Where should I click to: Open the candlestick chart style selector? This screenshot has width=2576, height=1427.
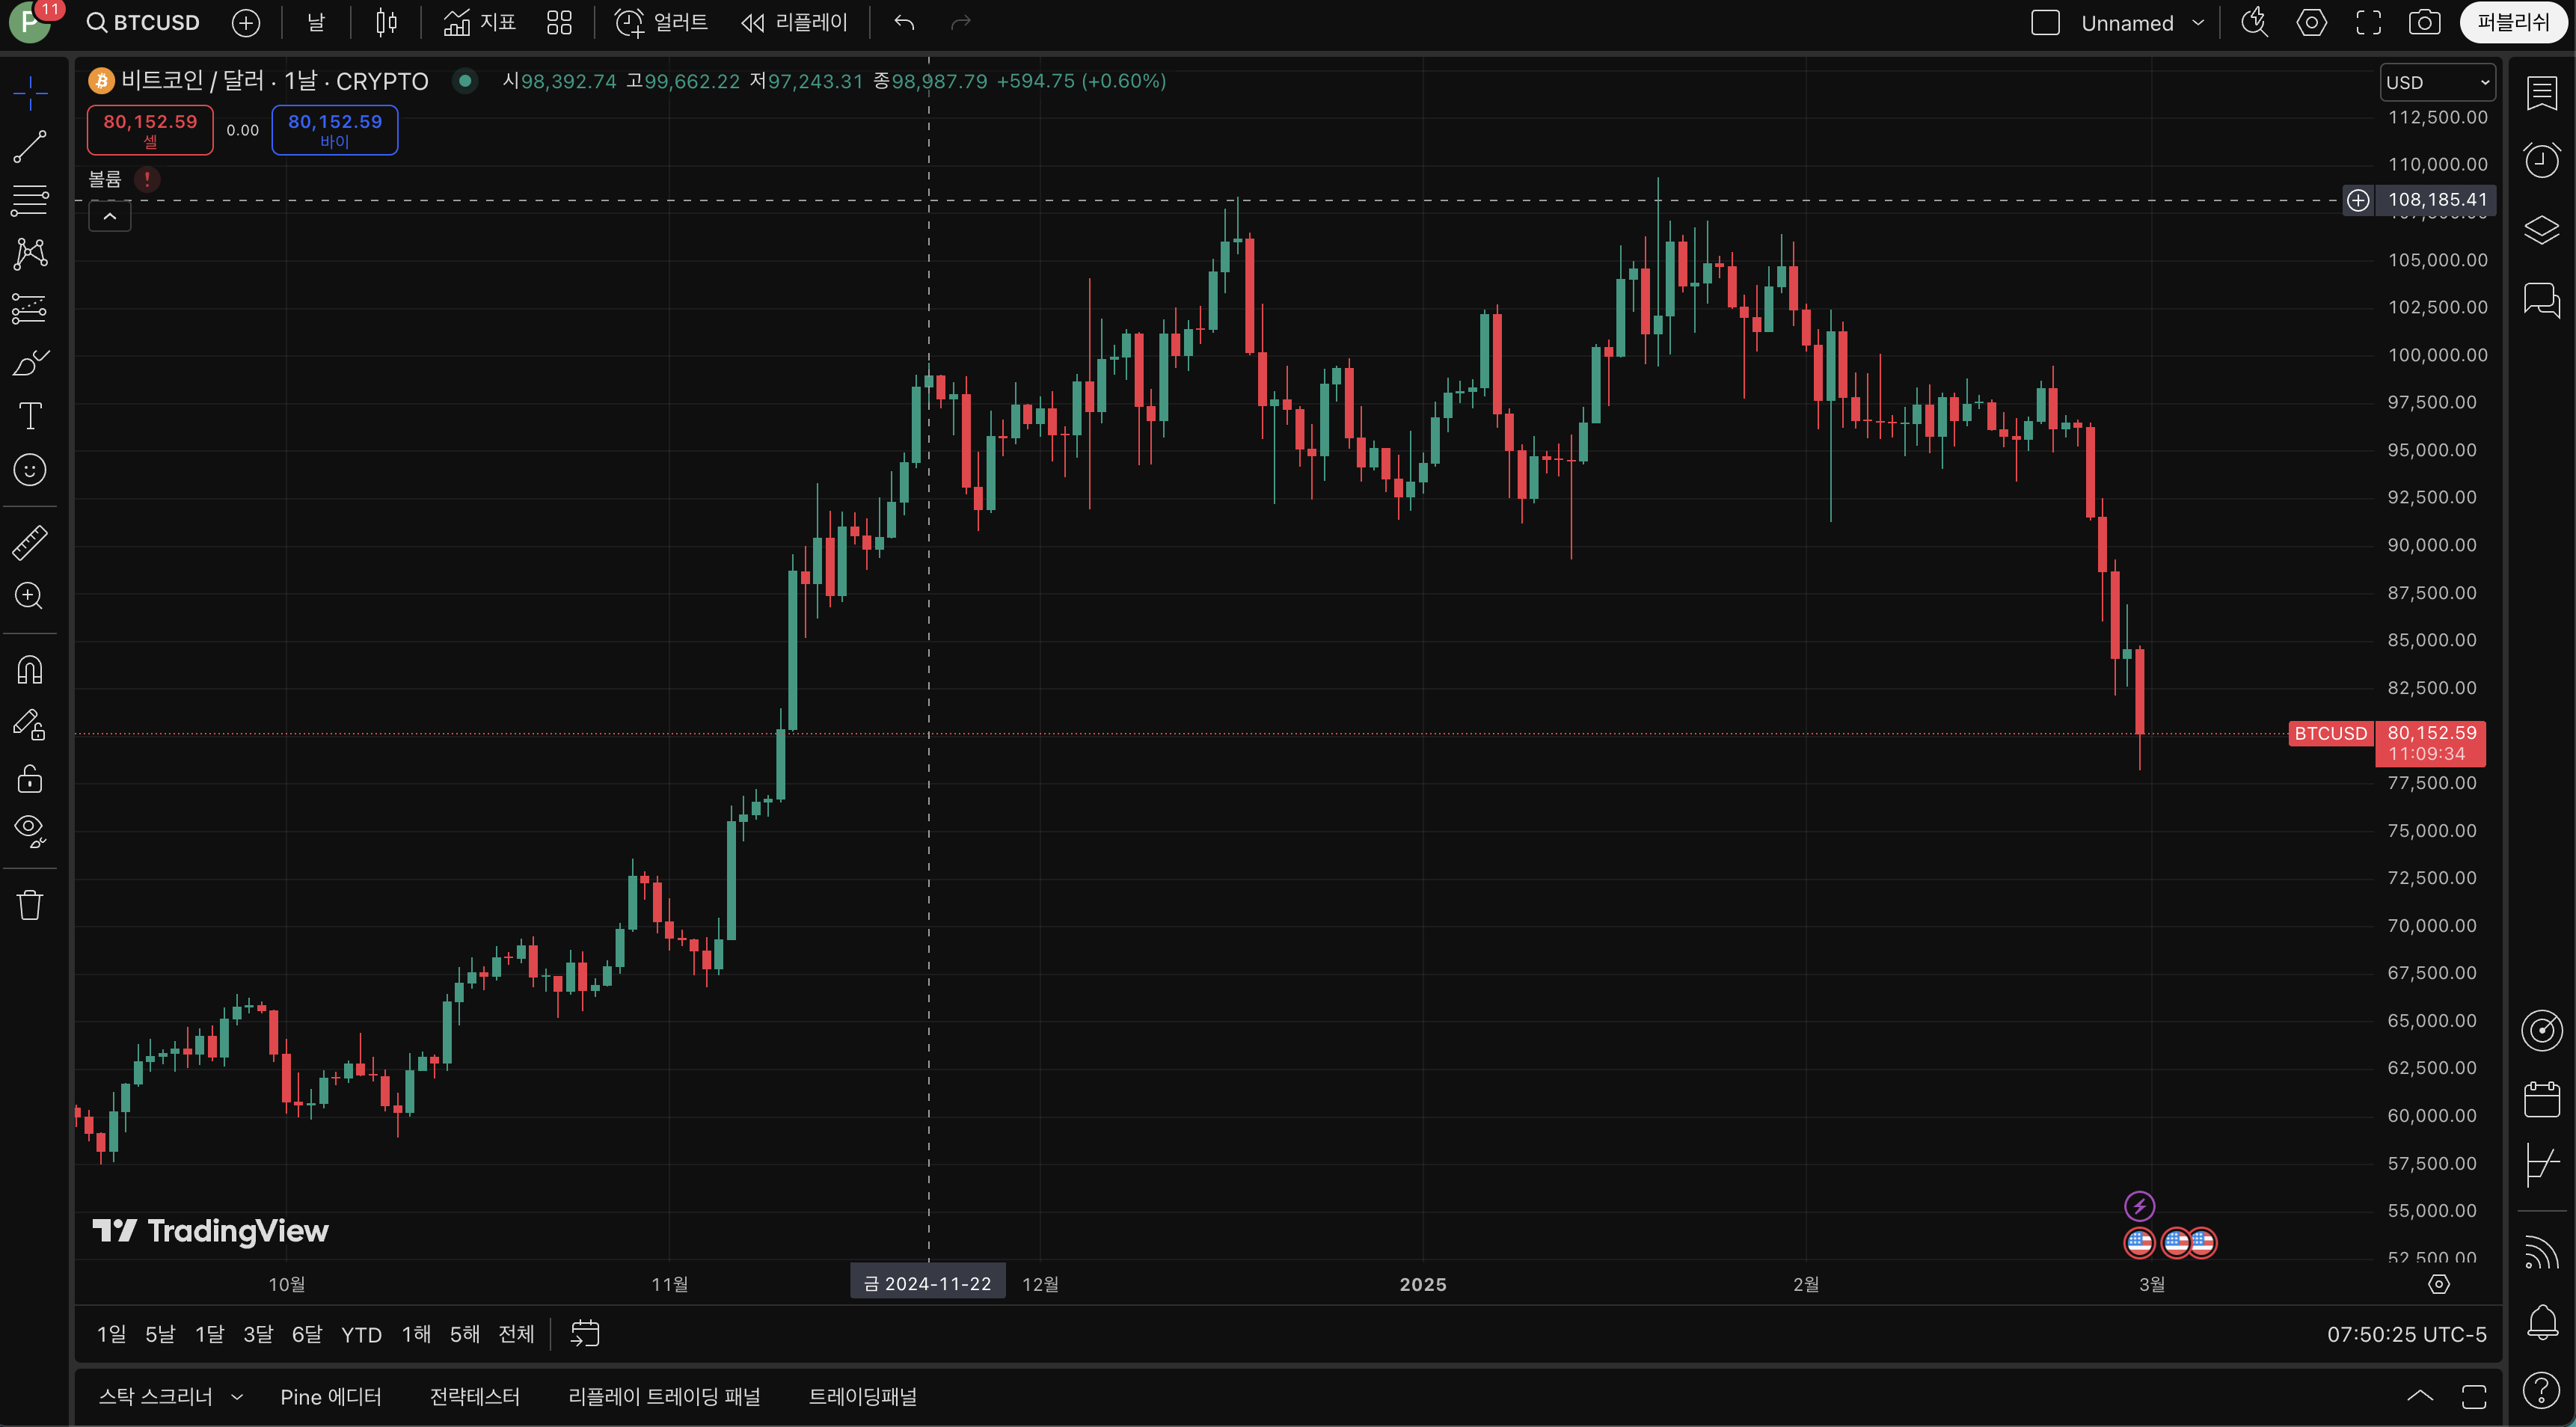tap(386, 22)
